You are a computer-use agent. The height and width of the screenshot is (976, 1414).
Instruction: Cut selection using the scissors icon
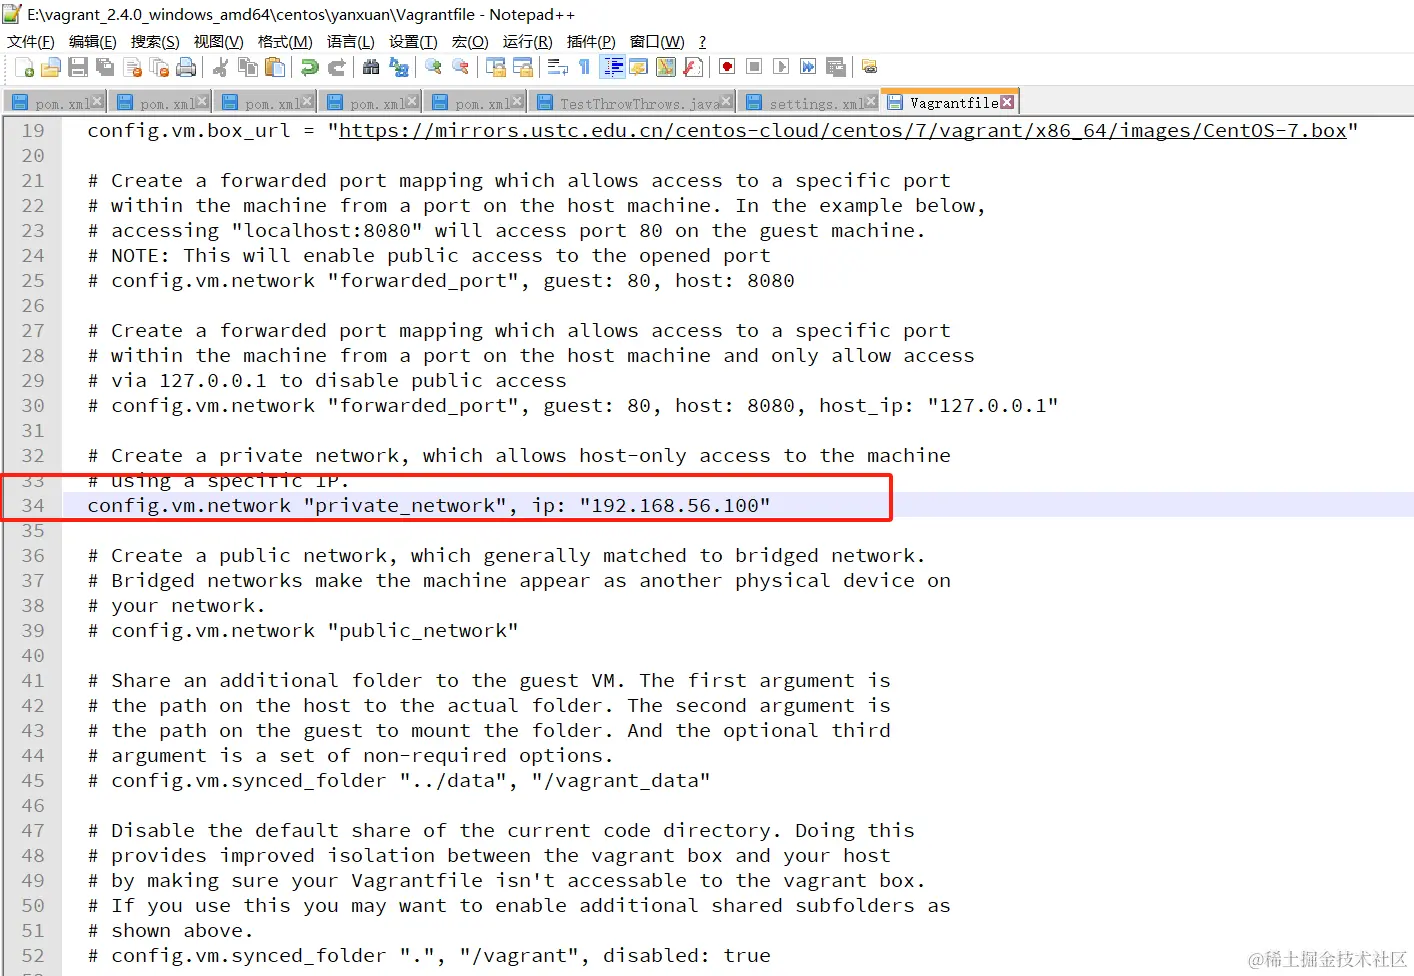point(221,67)
